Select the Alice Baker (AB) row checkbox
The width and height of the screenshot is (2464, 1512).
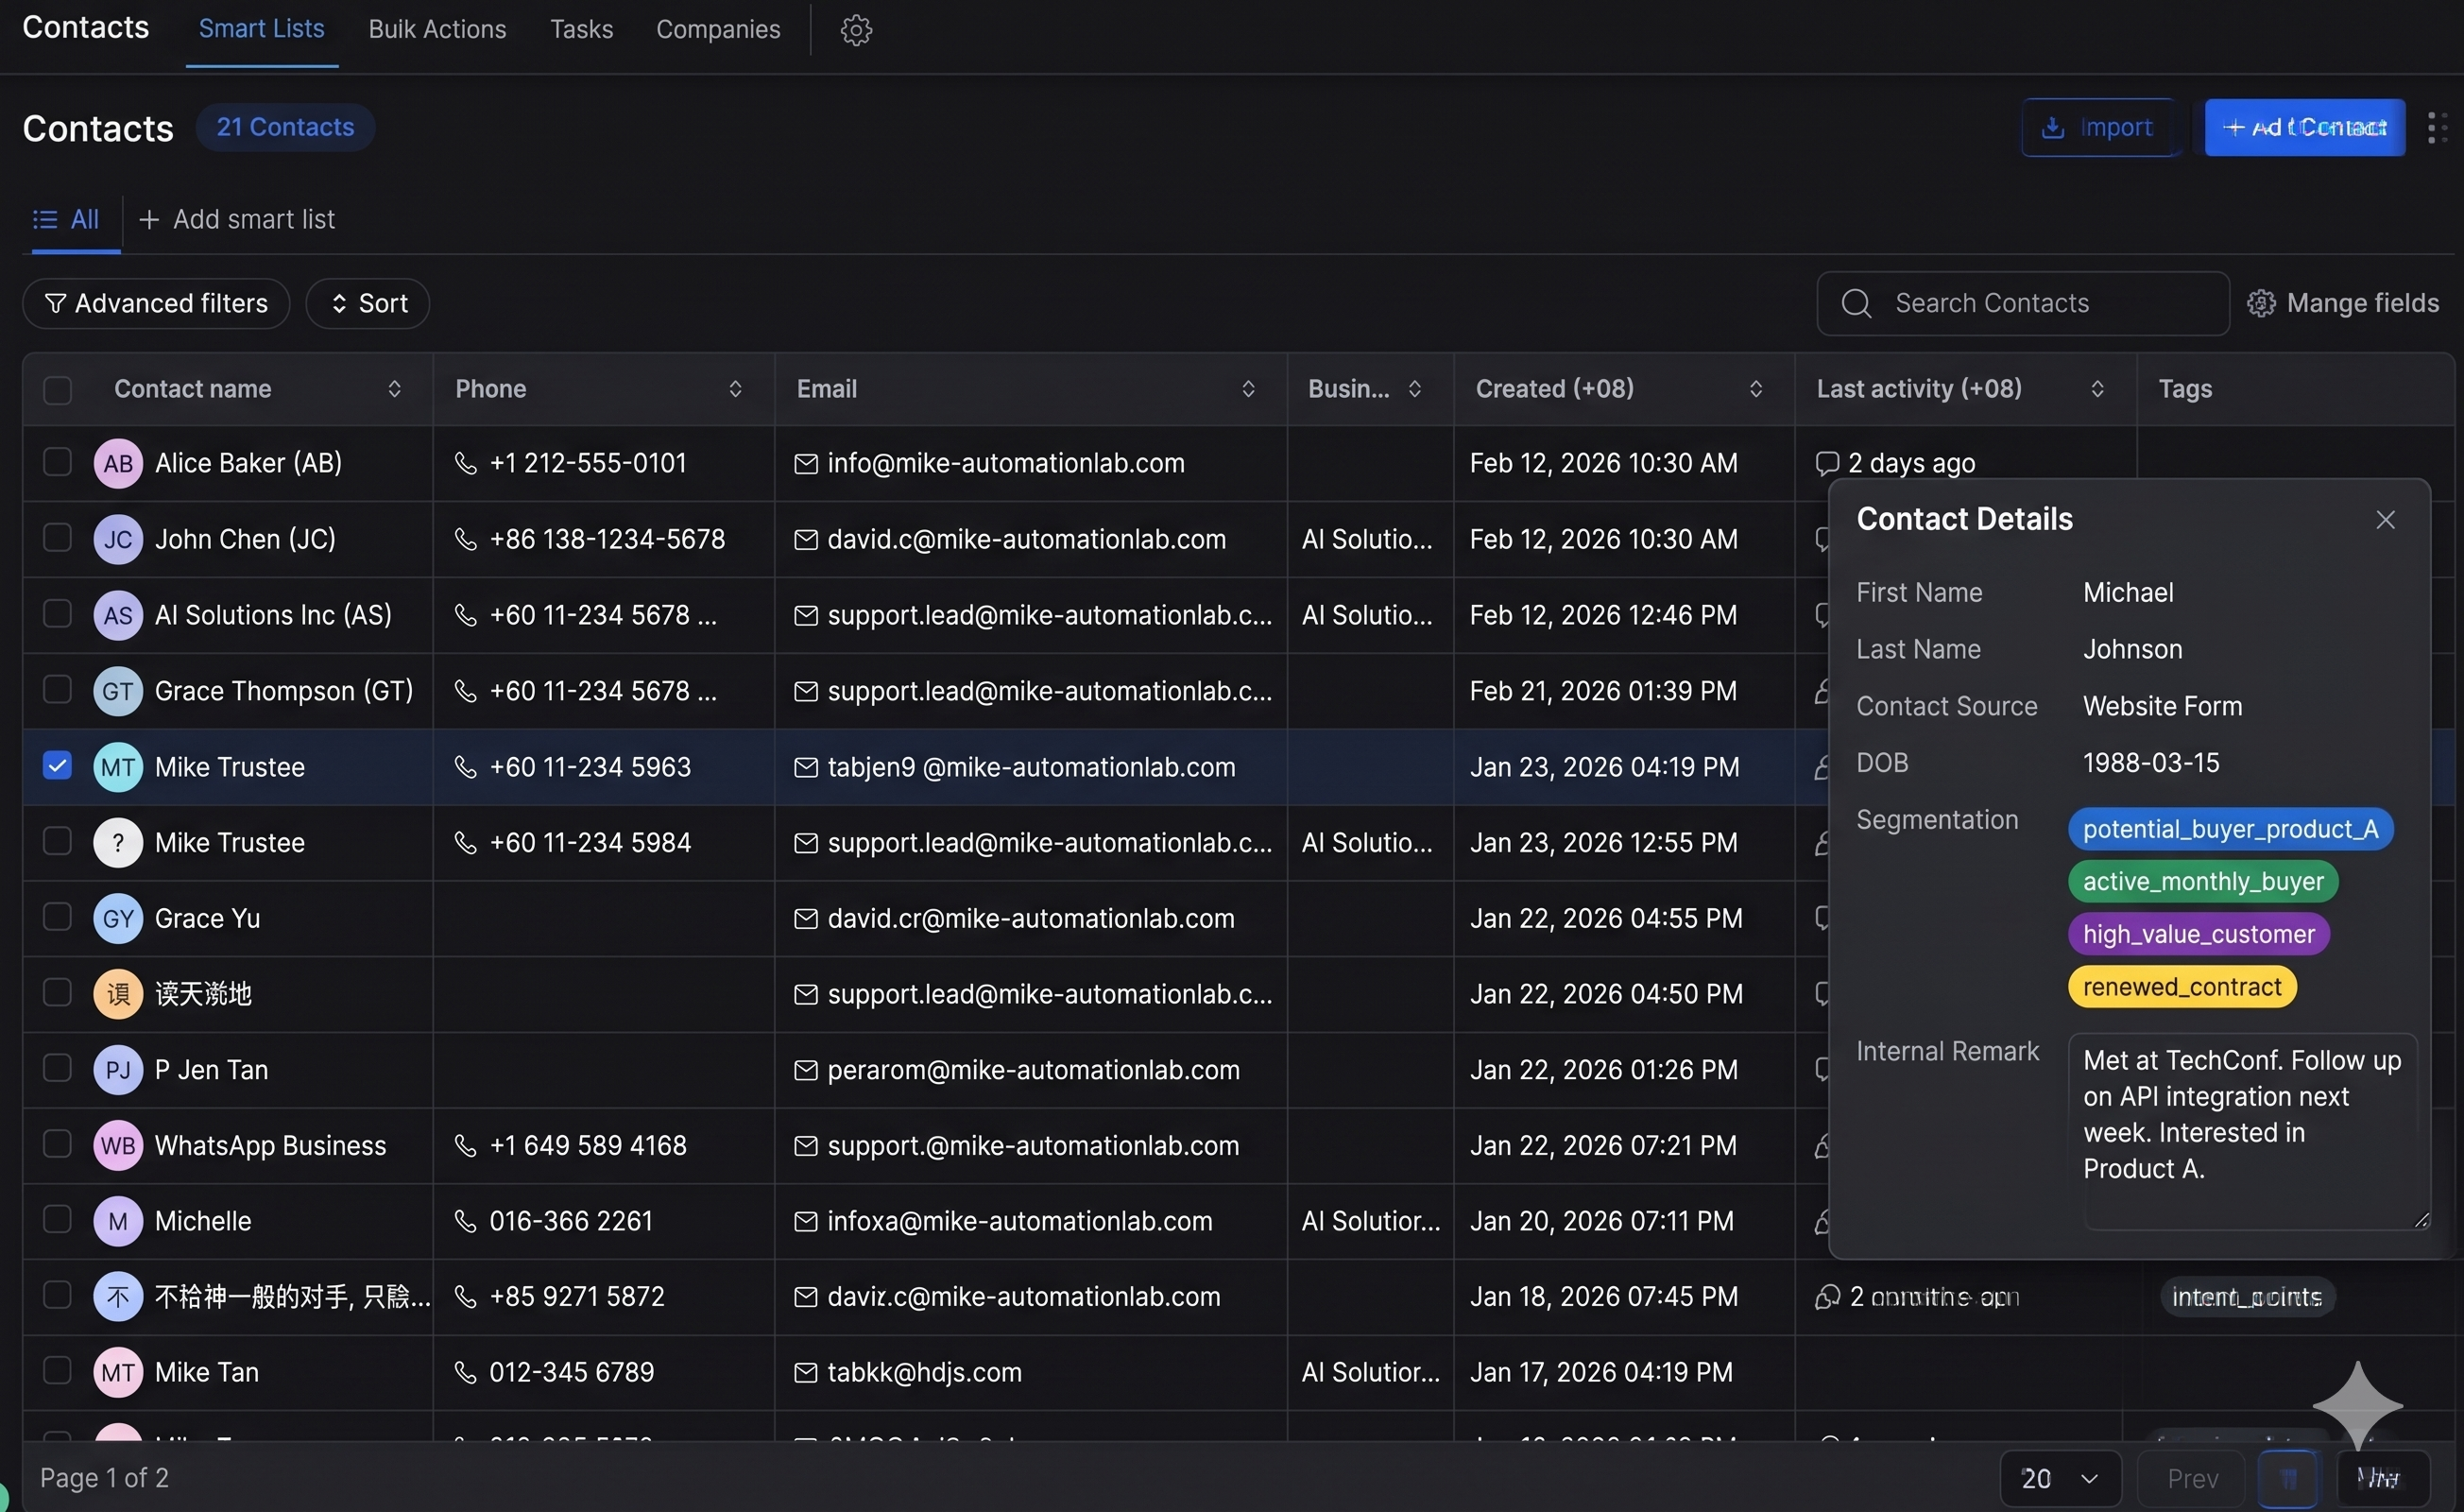(57, 462)
